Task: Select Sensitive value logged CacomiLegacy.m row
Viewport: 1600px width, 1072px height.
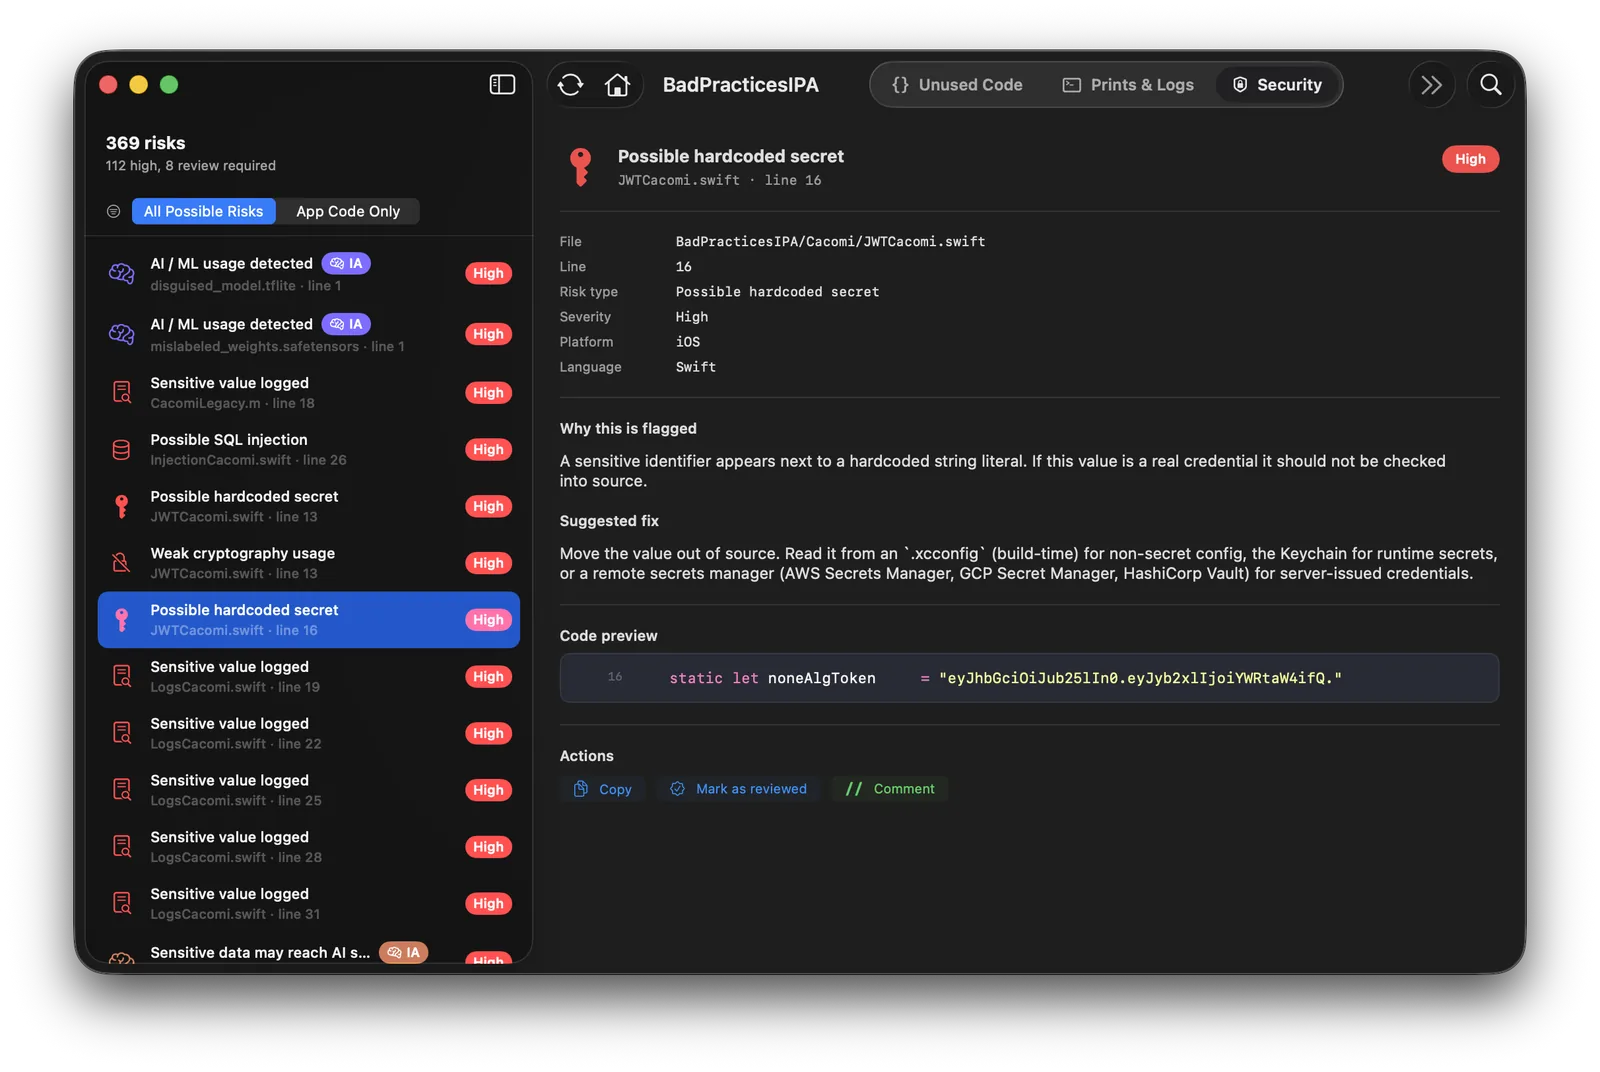Action: coord(309,392)
